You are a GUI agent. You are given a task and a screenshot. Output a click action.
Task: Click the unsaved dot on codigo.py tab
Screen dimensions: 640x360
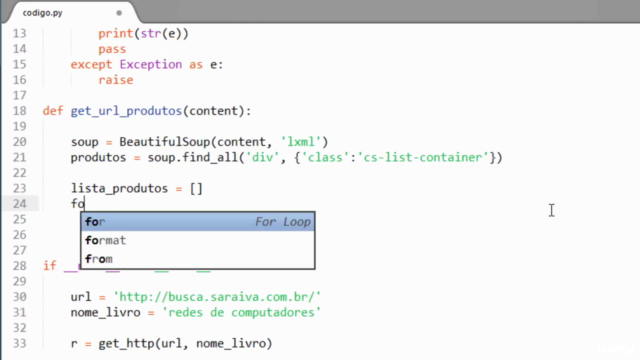pos(119,13)
